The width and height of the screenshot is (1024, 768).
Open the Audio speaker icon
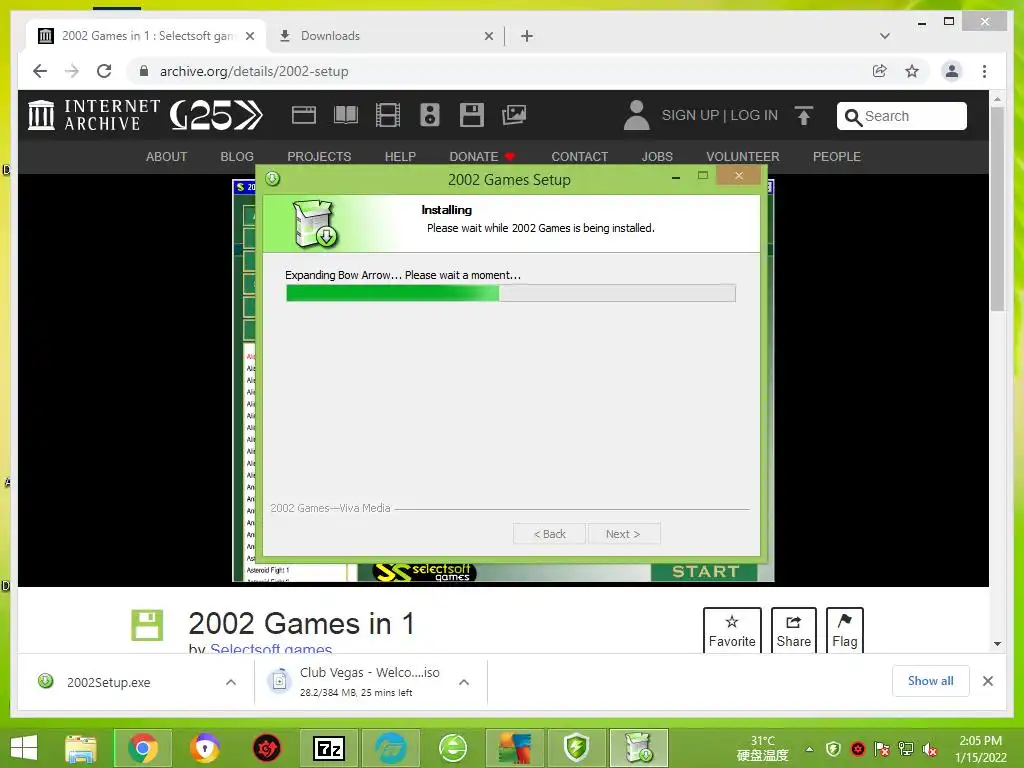pyautogui.click(x=429, y=115)
